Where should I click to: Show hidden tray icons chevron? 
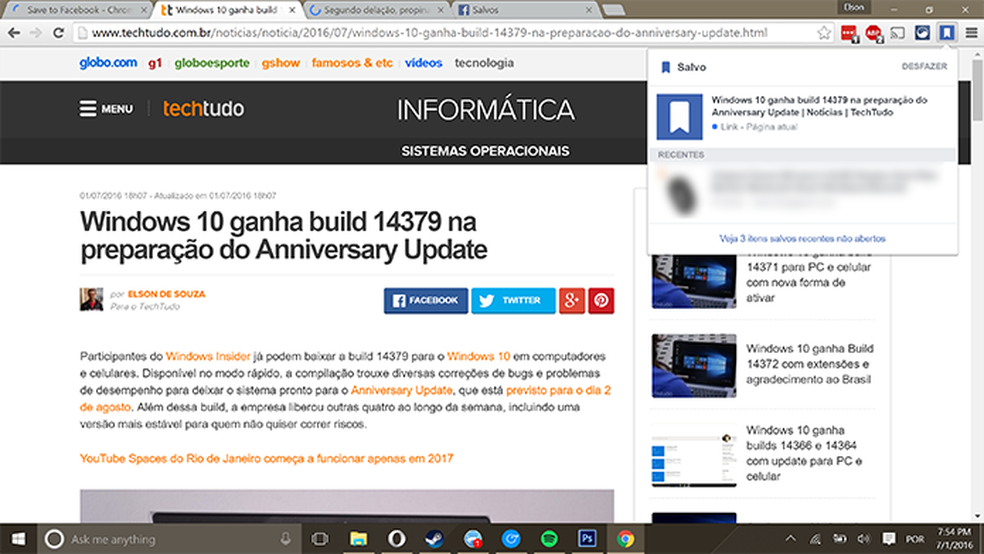click(x=791, y=539)
